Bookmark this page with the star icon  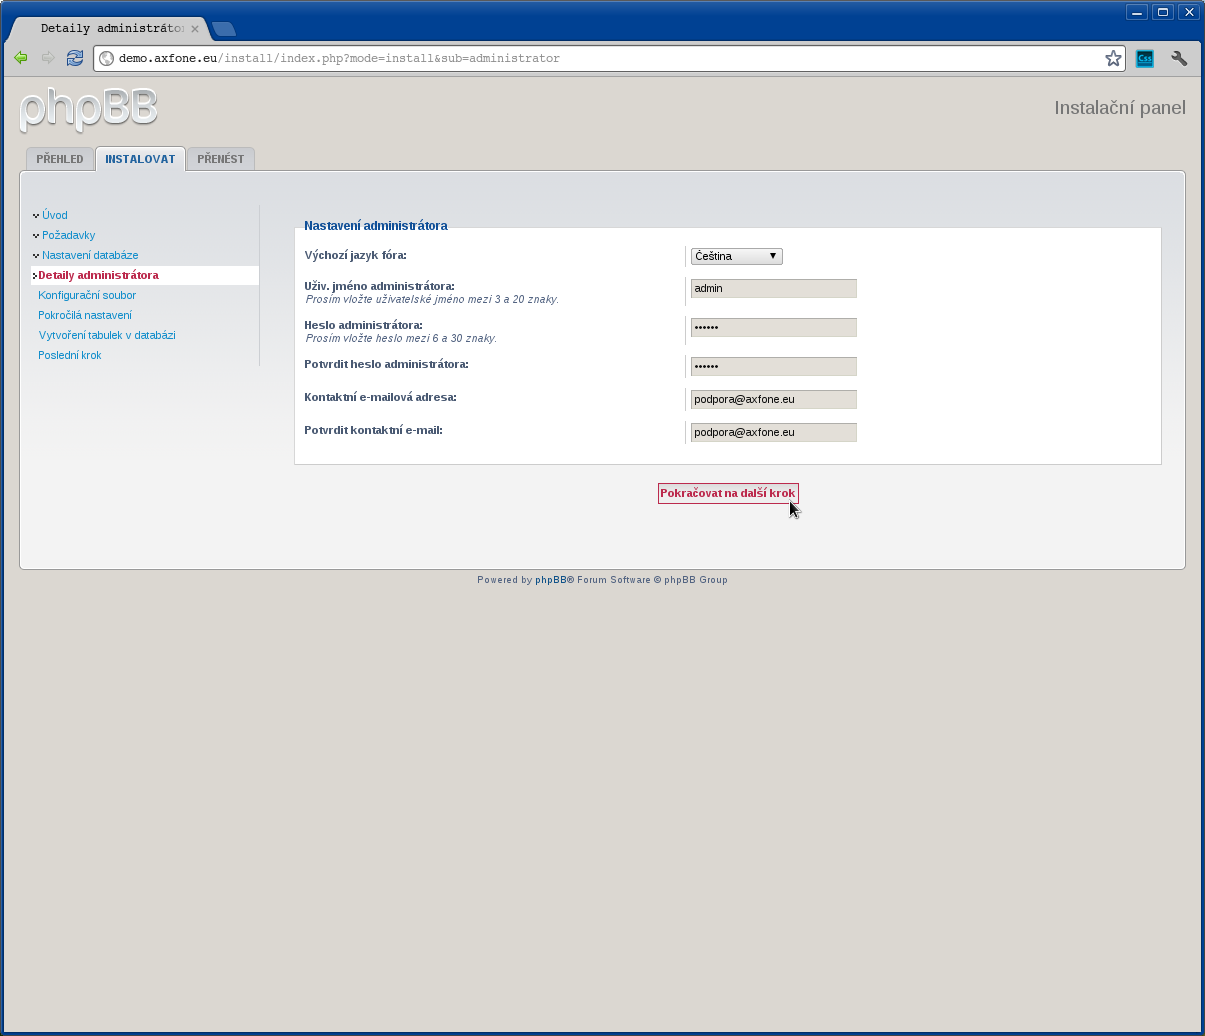coord(1112,58)
